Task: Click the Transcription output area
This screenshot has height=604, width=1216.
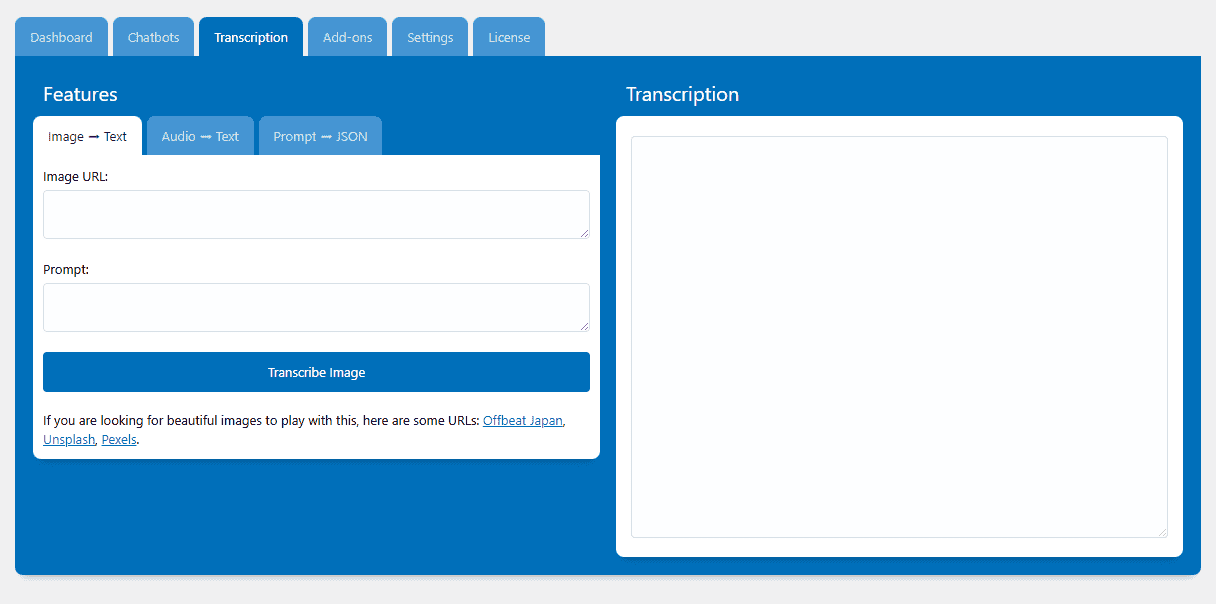Action: click(898, 333)
